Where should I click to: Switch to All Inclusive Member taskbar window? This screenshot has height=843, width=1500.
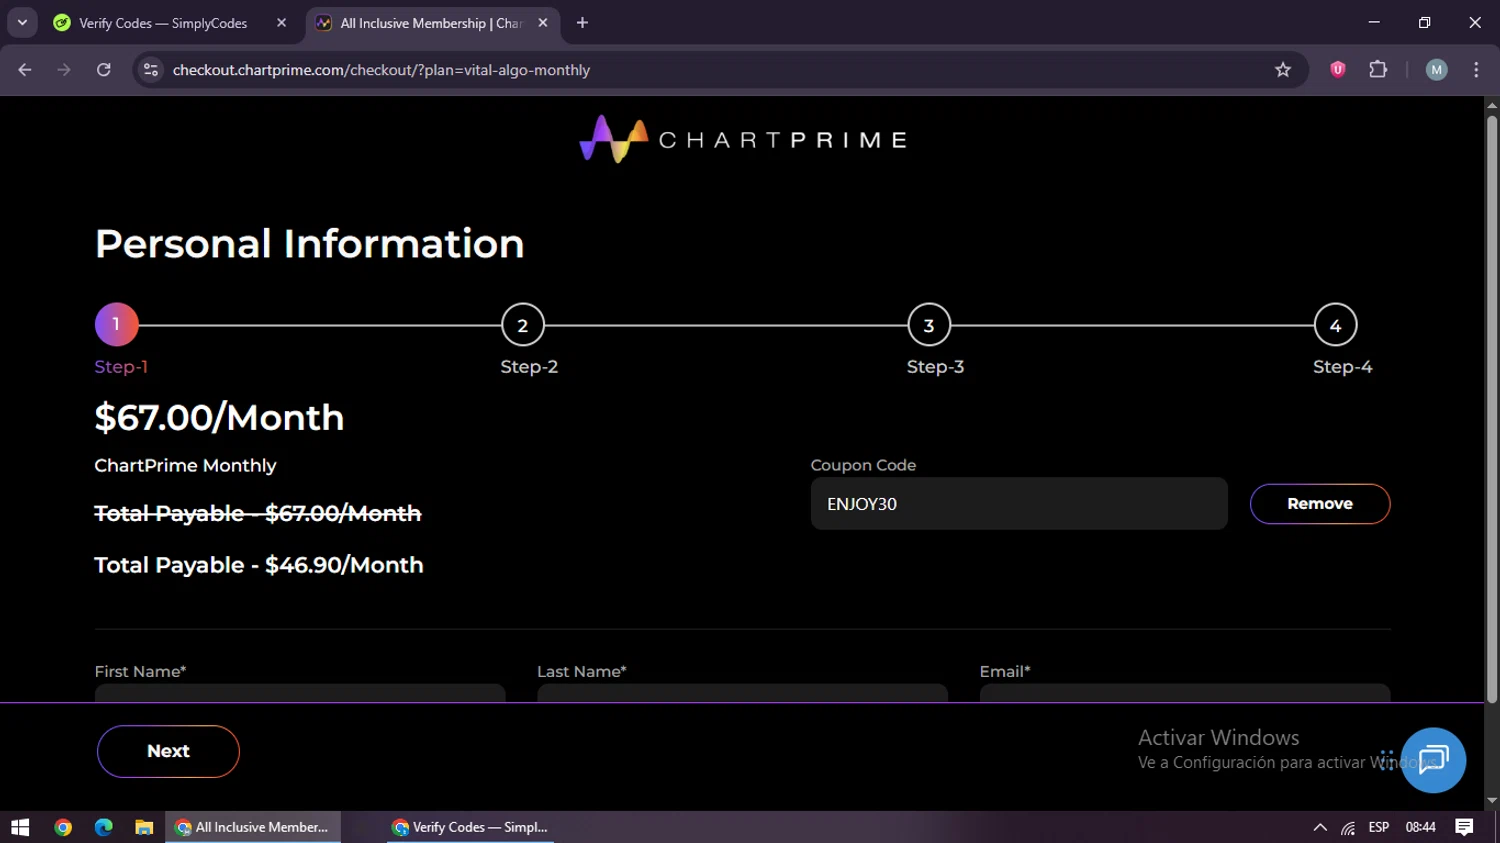(x=253, y=827)
